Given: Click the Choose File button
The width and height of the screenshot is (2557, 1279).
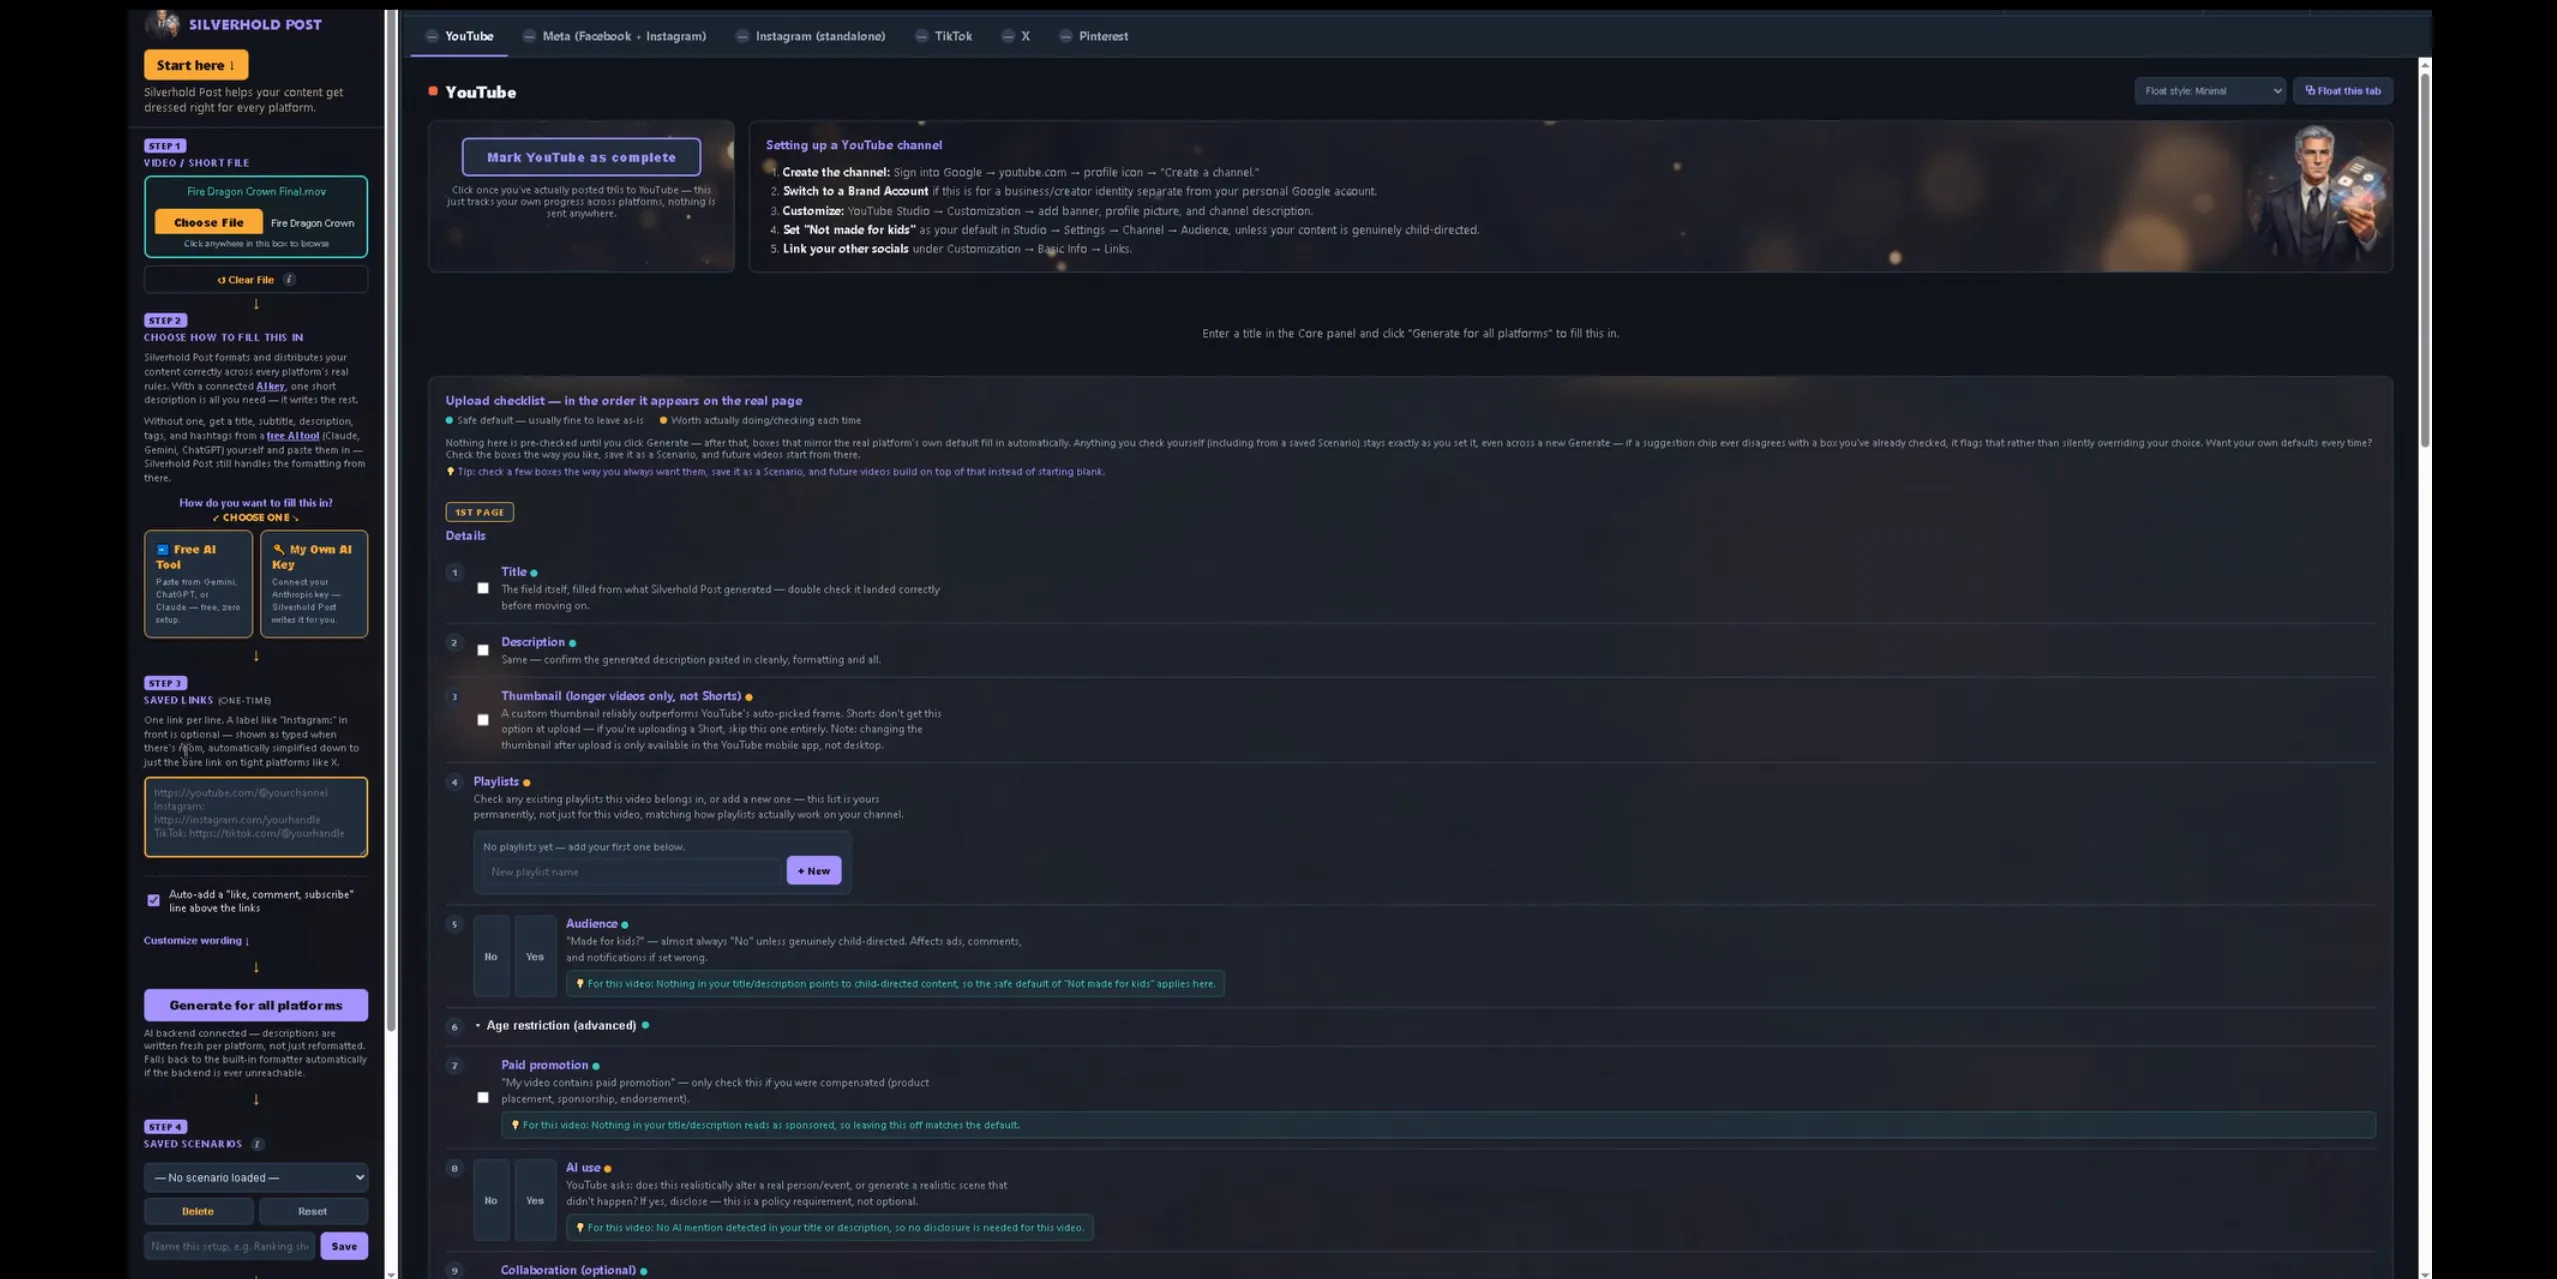Looking at the screenshot, I should (208, 222).
